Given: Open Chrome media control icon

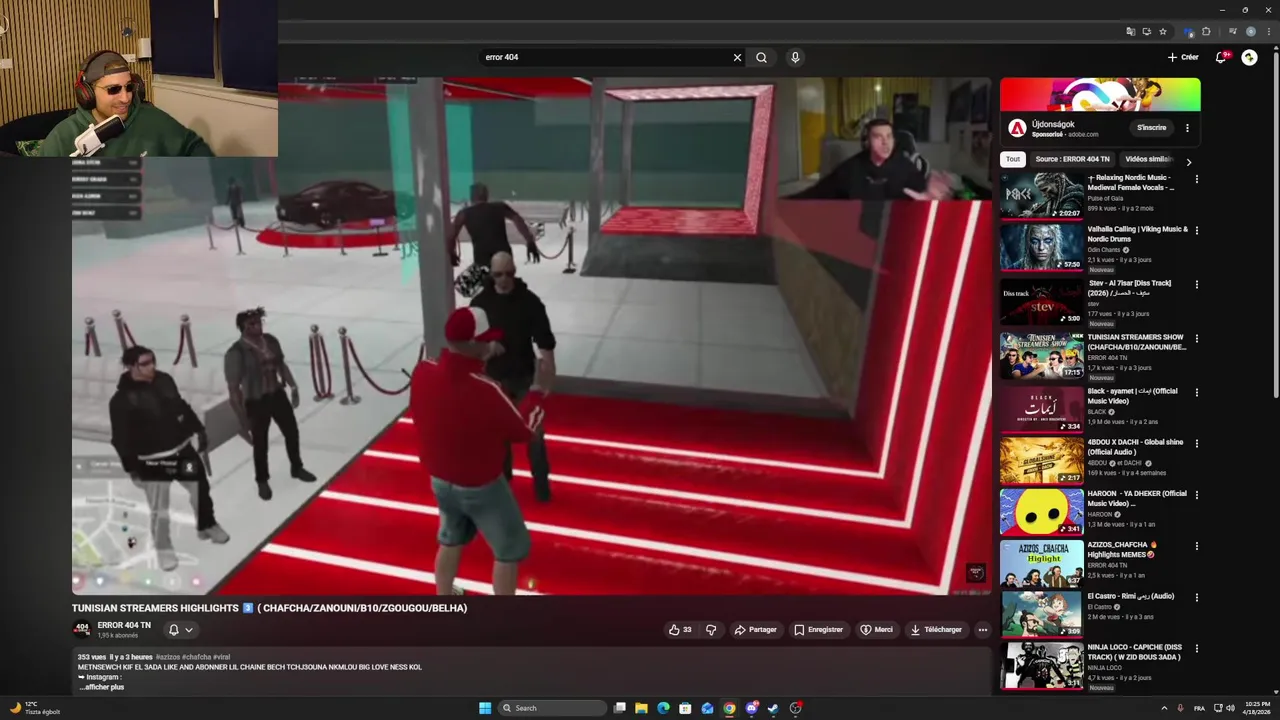Looking at the screenshot, I should 1233,31.
